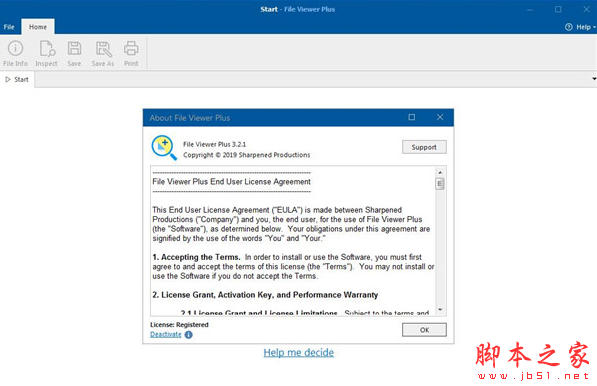Select the Start document tab
The width and height of the screenshot is (597, 386).
point(17,79)
